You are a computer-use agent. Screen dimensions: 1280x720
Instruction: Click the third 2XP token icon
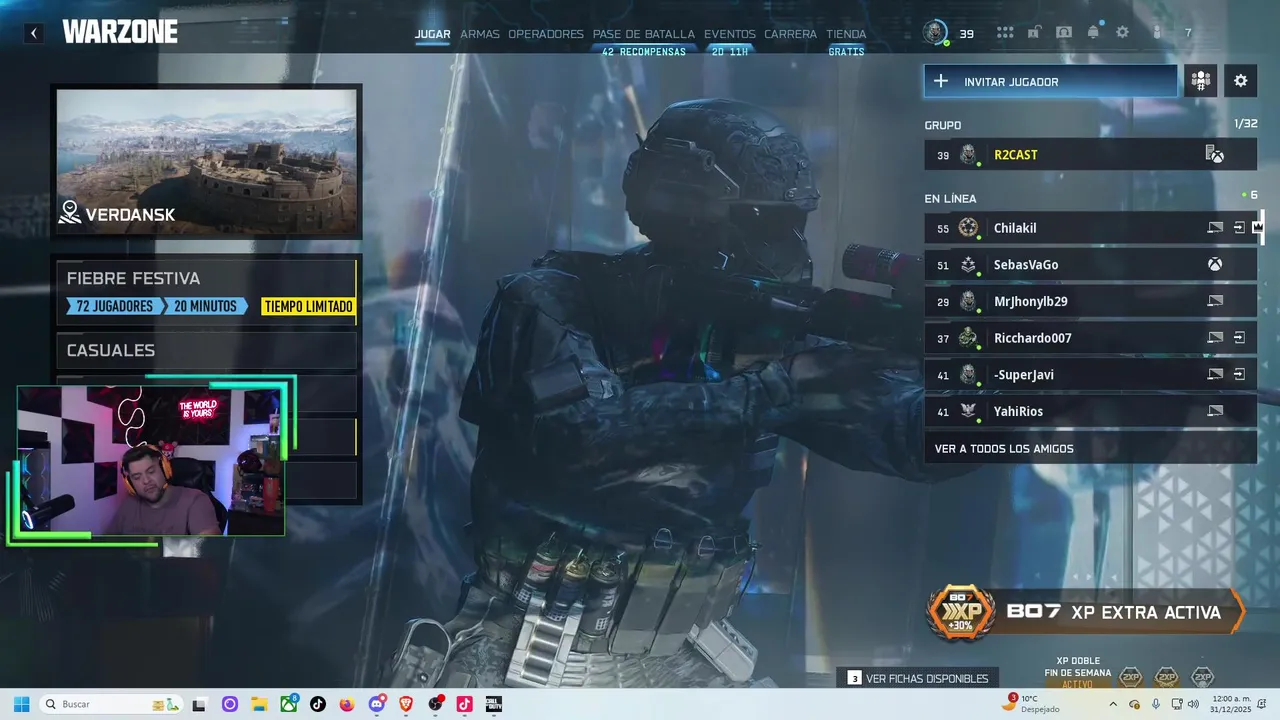tap(1202, 677)
